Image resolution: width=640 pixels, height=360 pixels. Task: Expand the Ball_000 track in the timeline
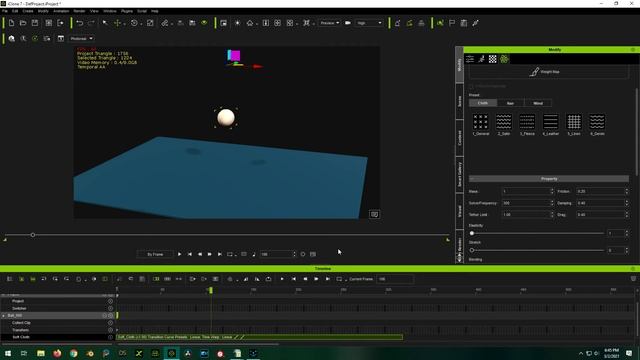coord(4,316)
